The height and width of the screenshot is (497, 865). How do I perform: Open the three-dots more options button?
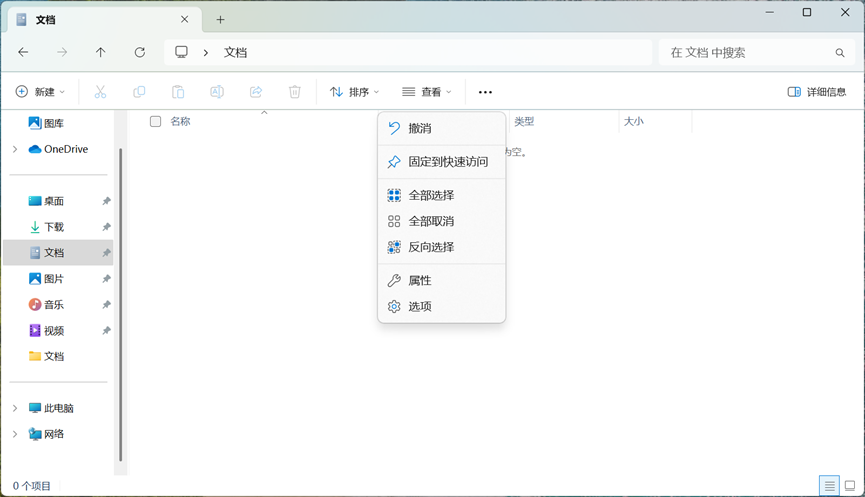click(485, 92)
